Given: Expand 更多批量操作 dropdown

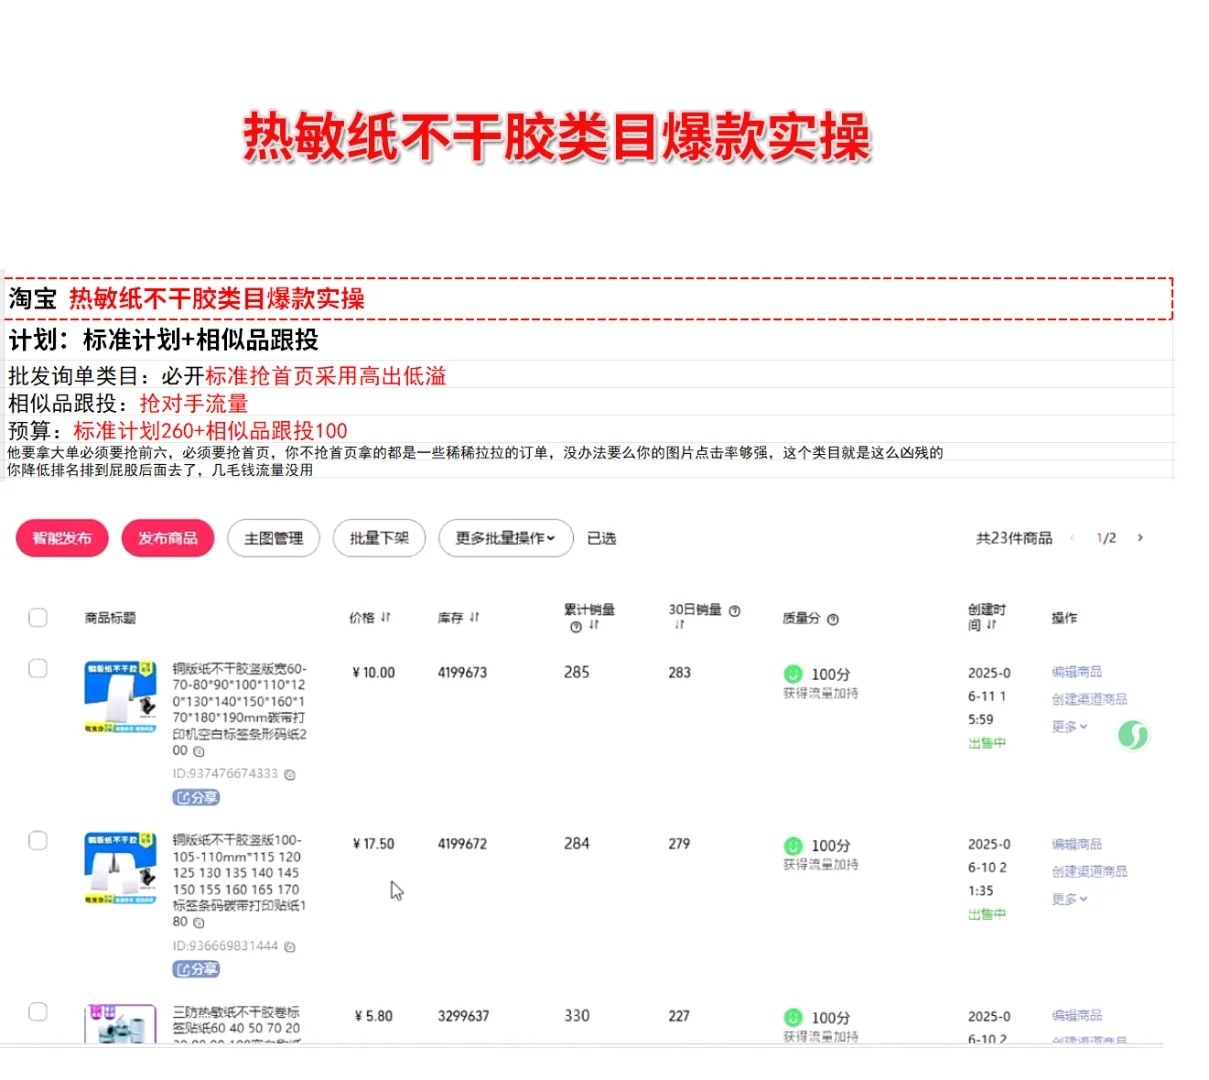Looking at the screenshot, I should click(506, 538).
